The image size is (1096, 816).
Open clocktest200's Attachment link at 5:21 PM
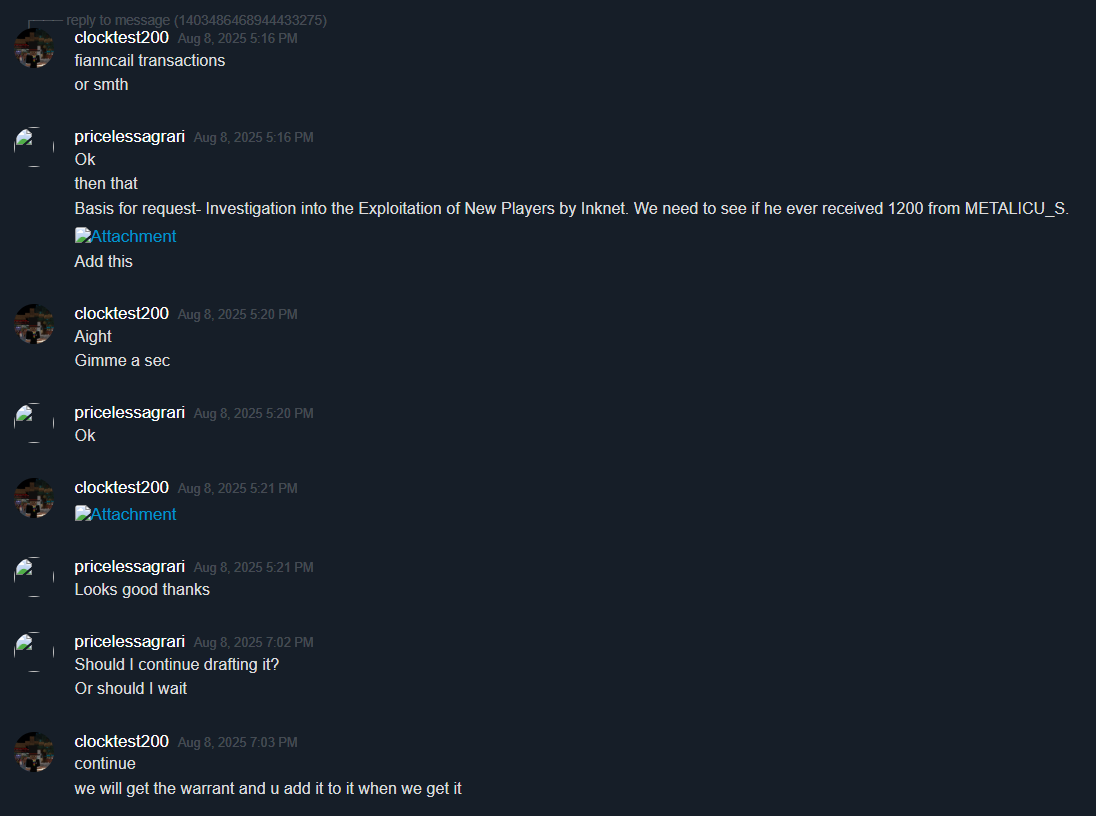click(126, 514)
